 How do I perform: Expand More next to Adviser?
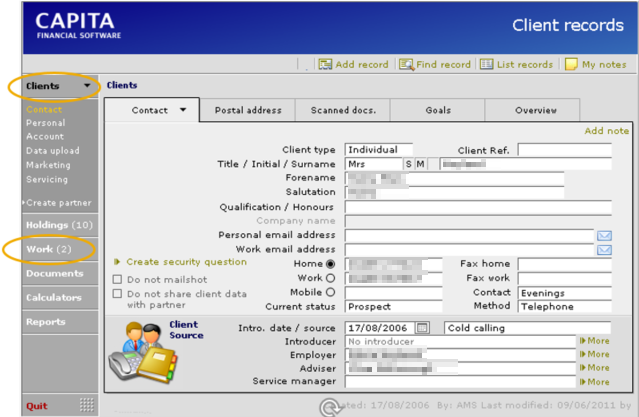595,368
